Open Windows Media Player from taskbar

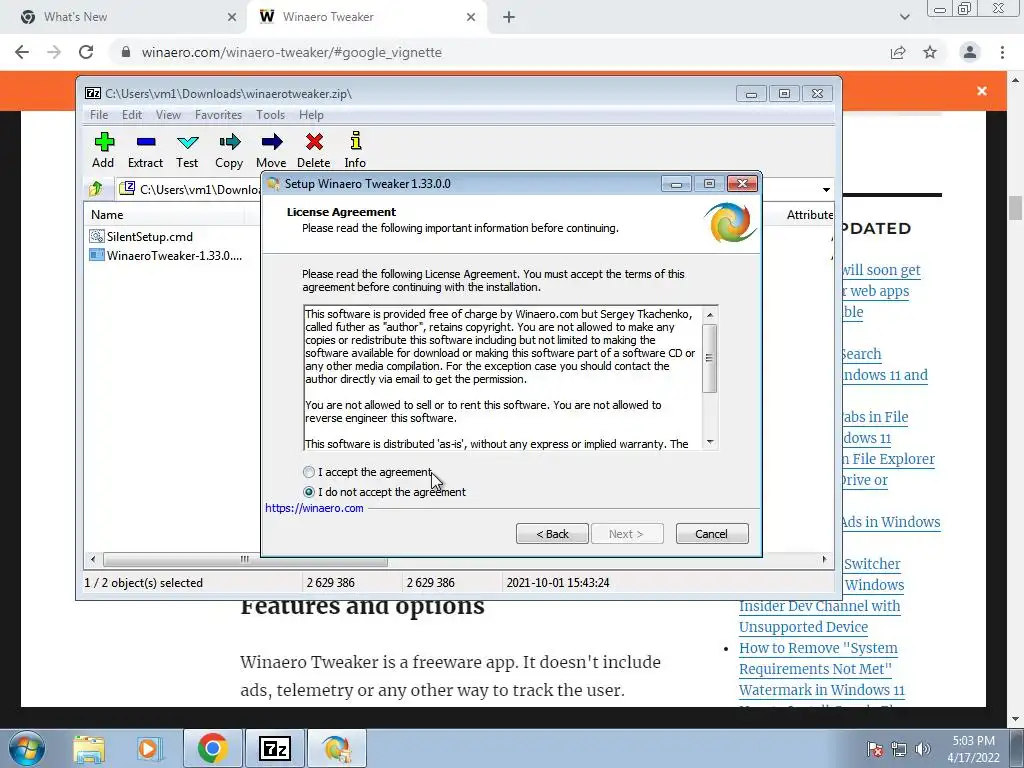[148, 748]
